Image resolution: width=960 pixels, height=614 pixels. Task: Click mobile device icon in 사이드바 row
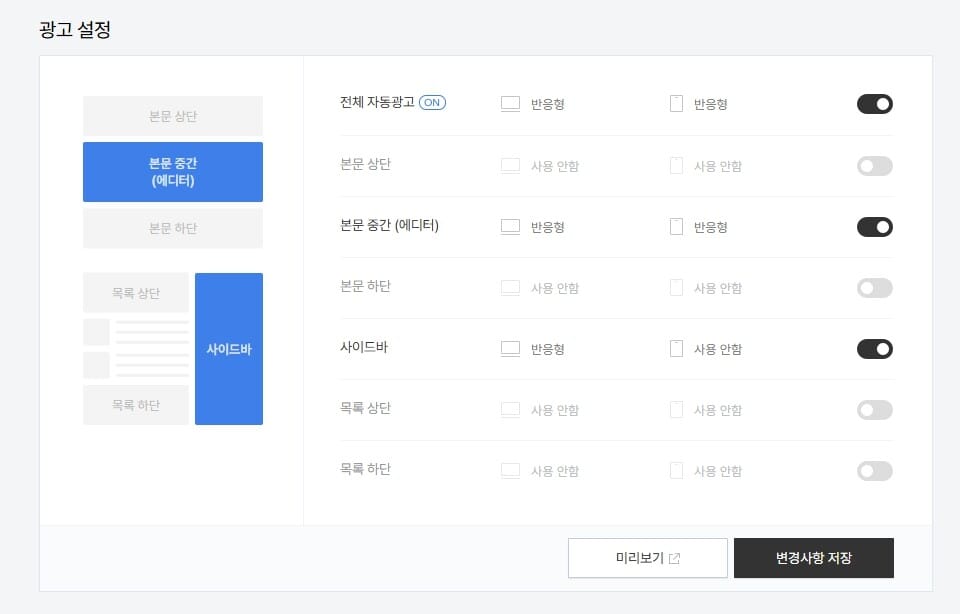(x=676, y=348)
